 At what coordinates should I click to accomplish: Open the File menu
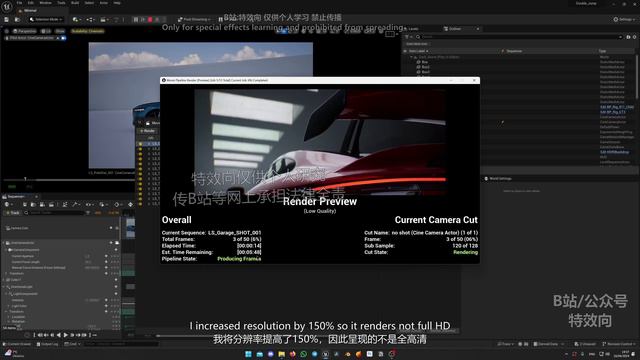(19, 3)
